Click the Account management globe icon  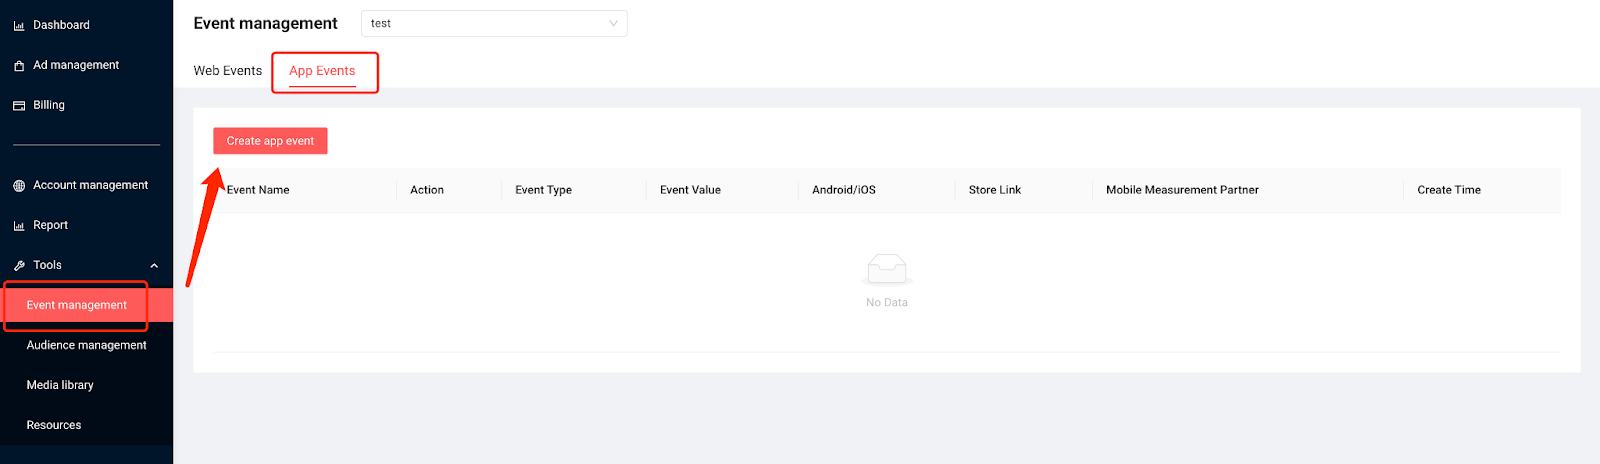tap(19, 185)
